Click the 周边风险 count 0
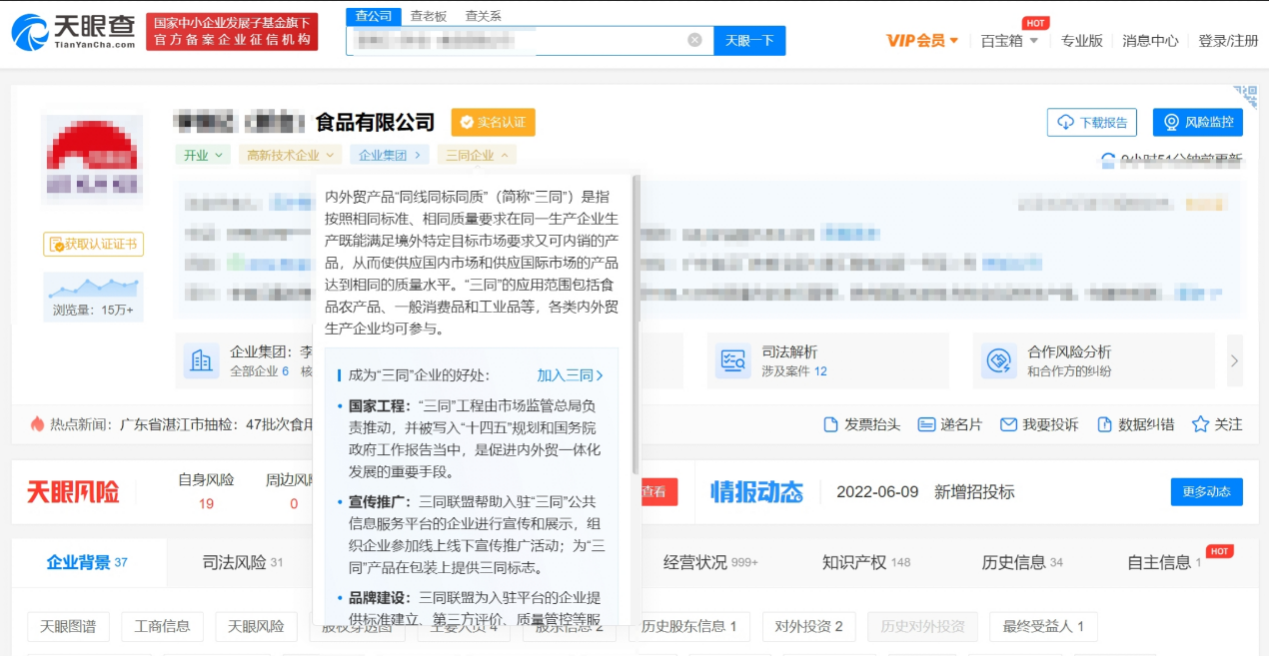 click(x=294, y=503)
